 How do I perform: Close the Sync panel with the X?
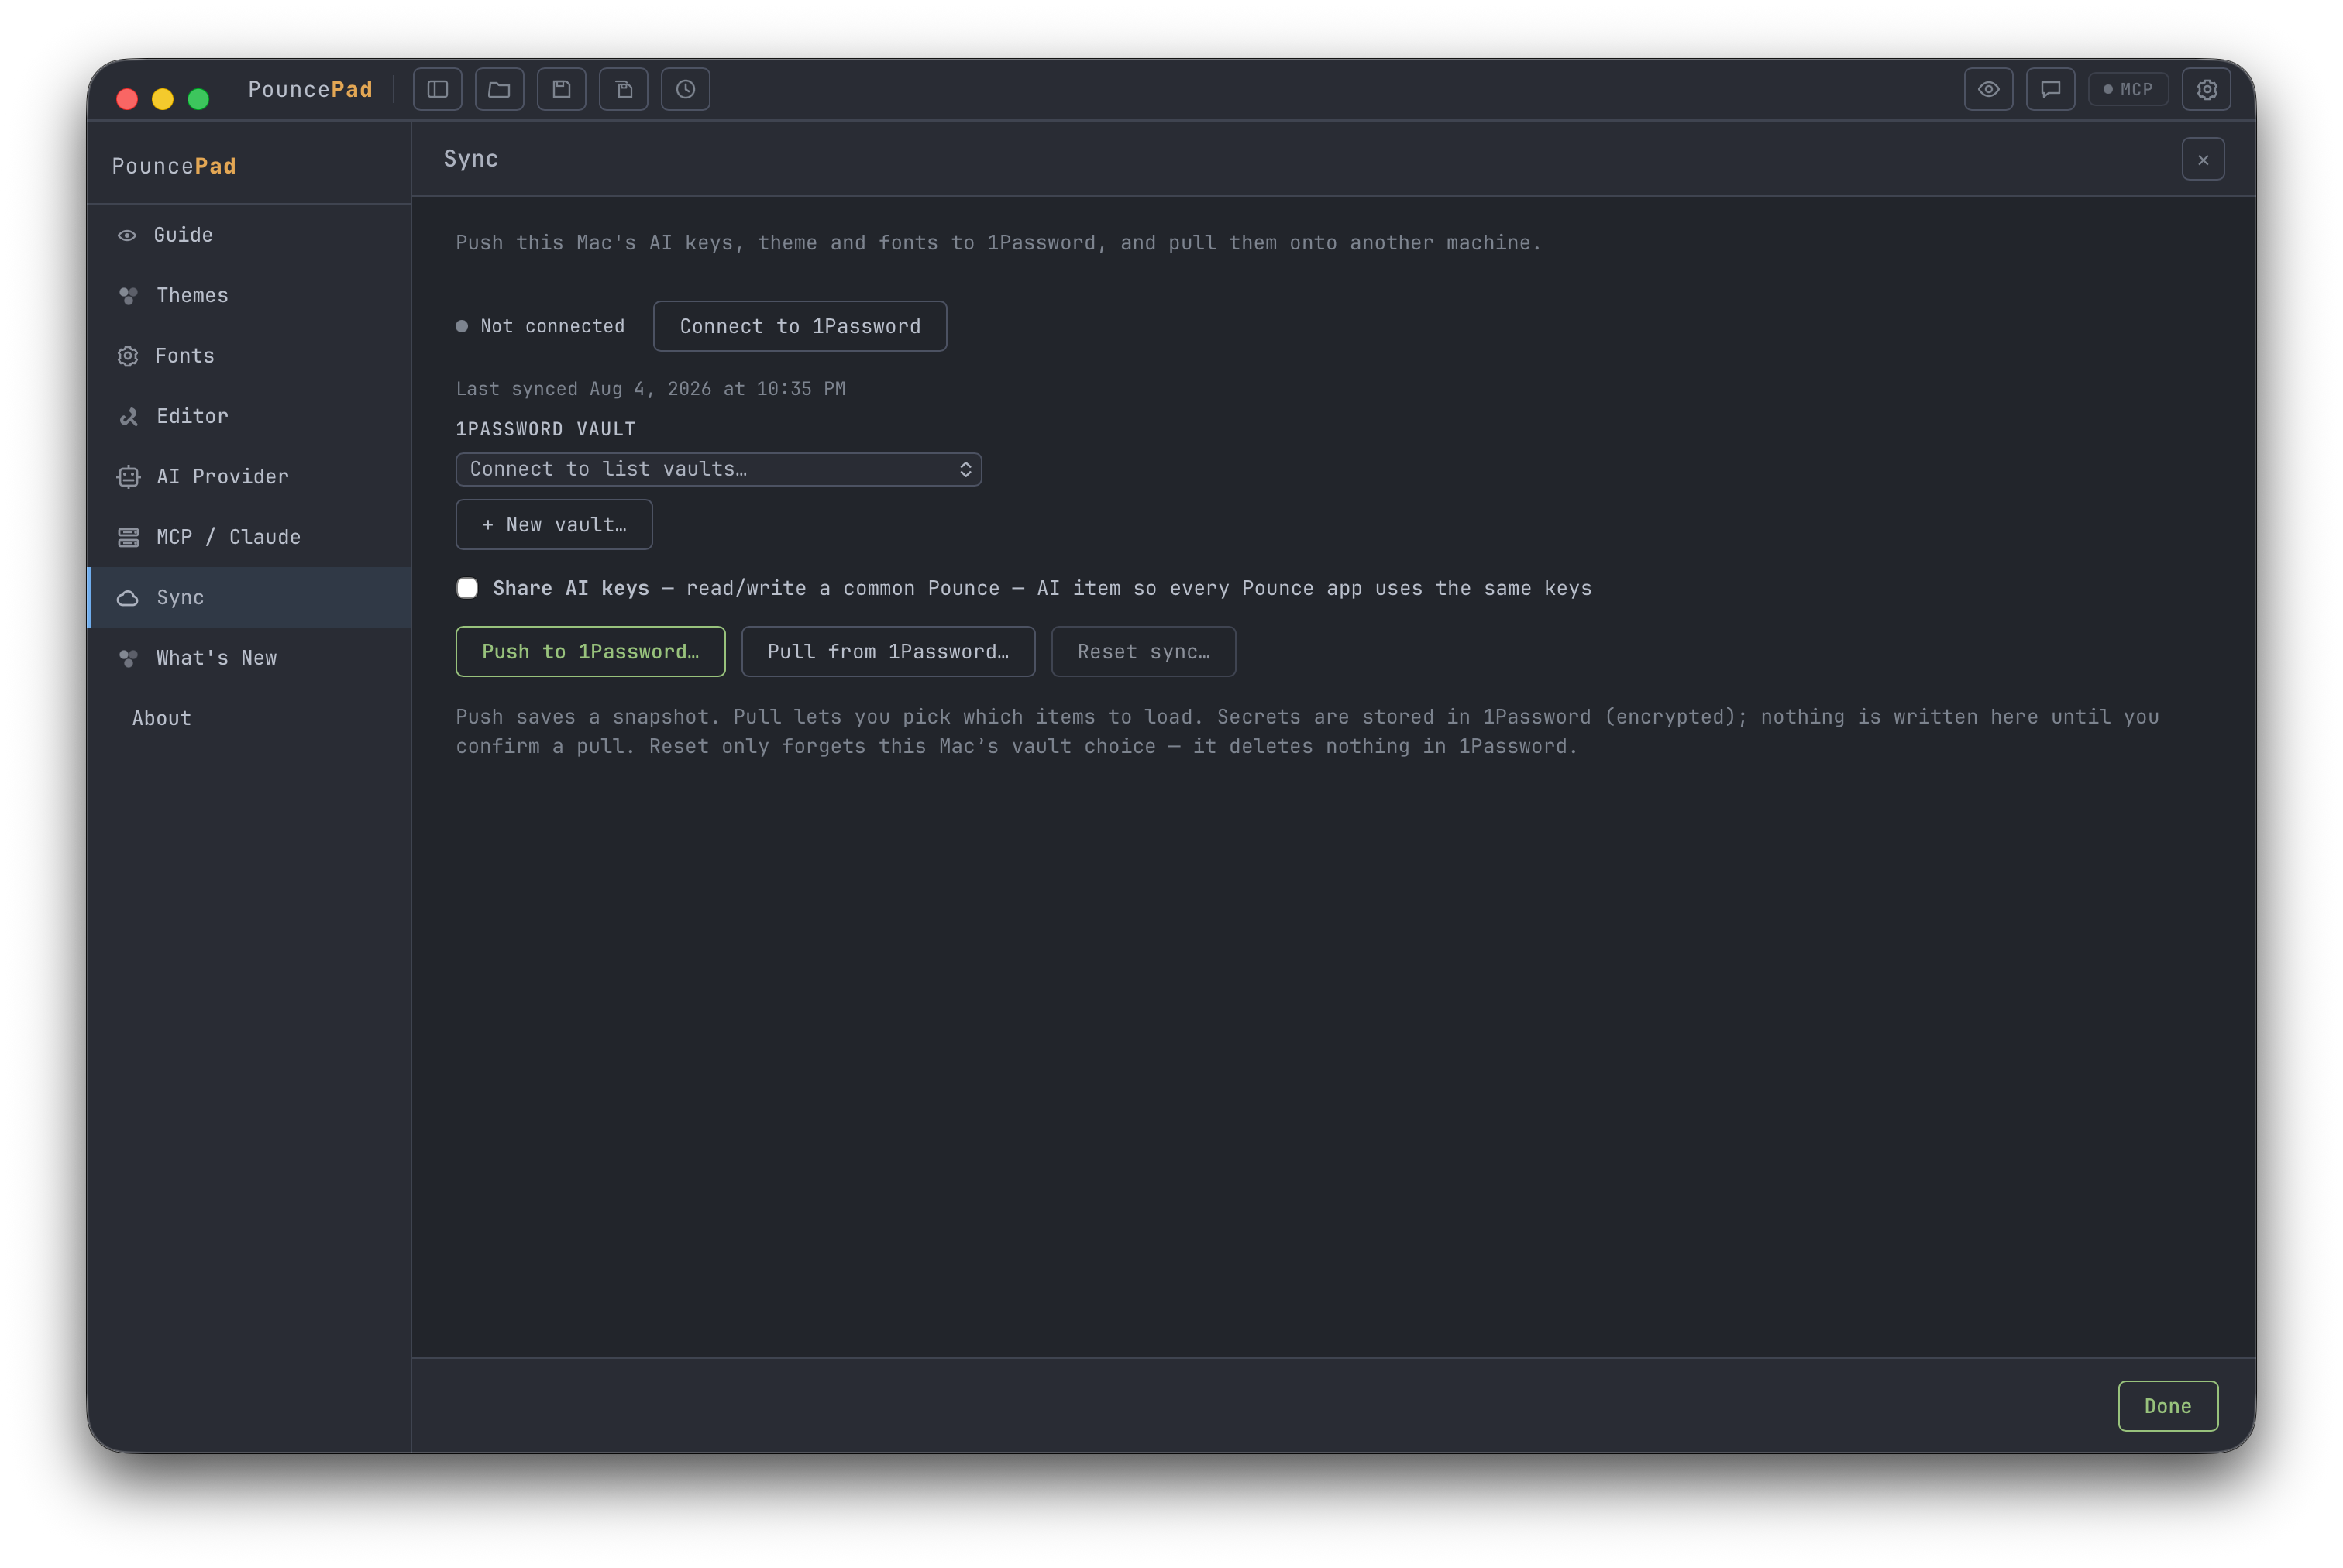pyautogui.click(x=2203, y=159)
